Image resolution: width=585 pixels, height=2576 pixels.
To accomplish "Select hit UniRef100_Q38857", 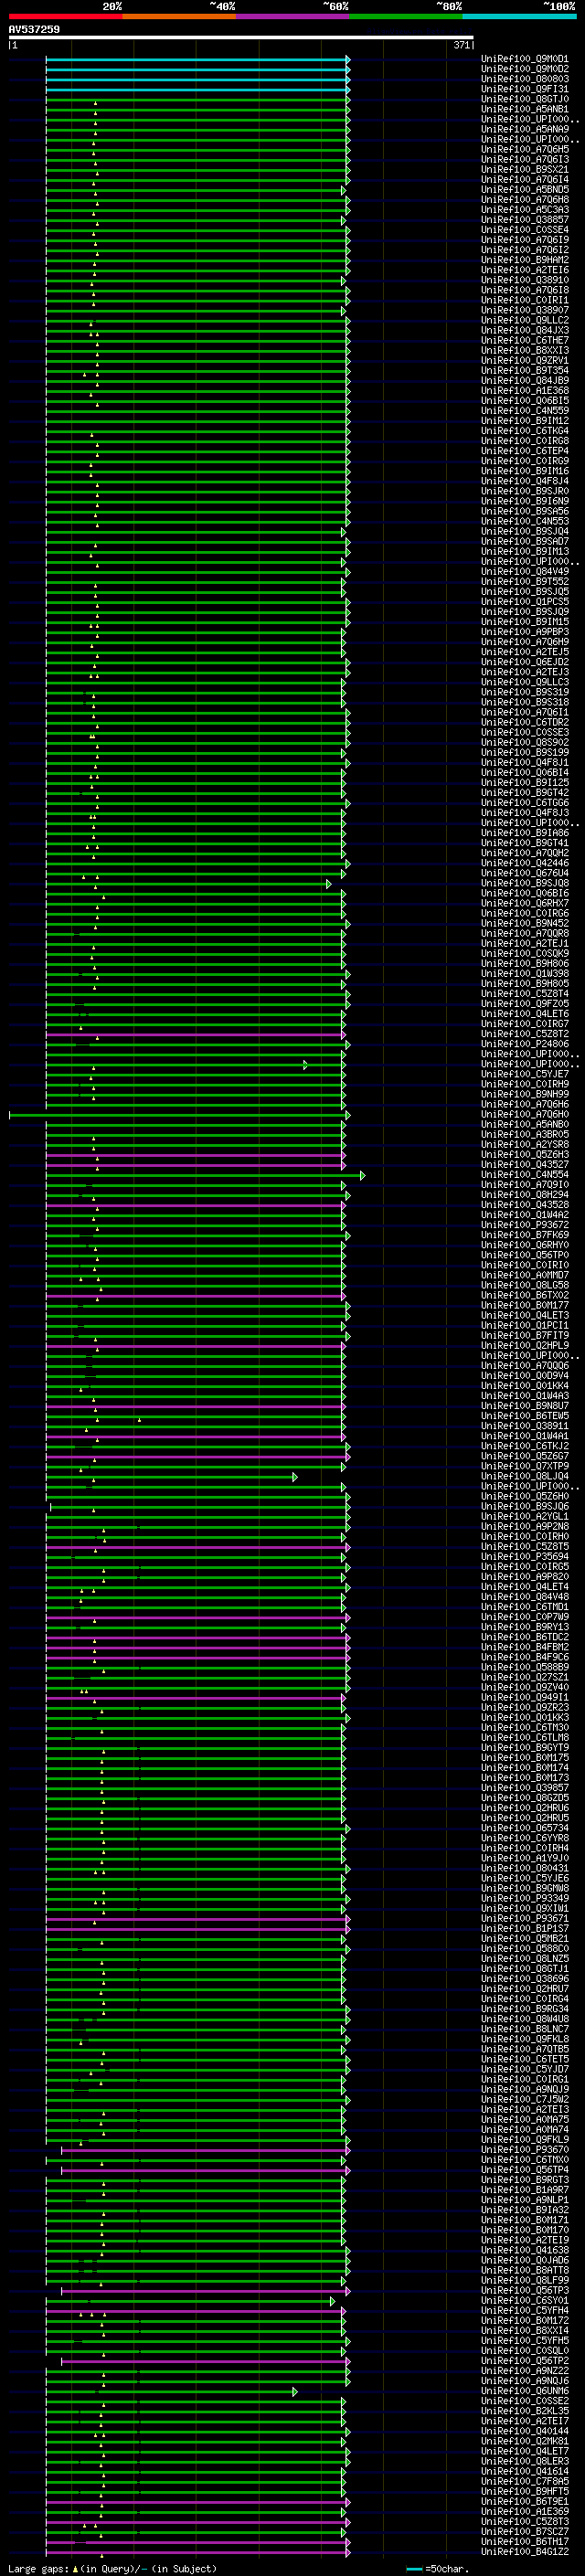I will click(525, 220).
